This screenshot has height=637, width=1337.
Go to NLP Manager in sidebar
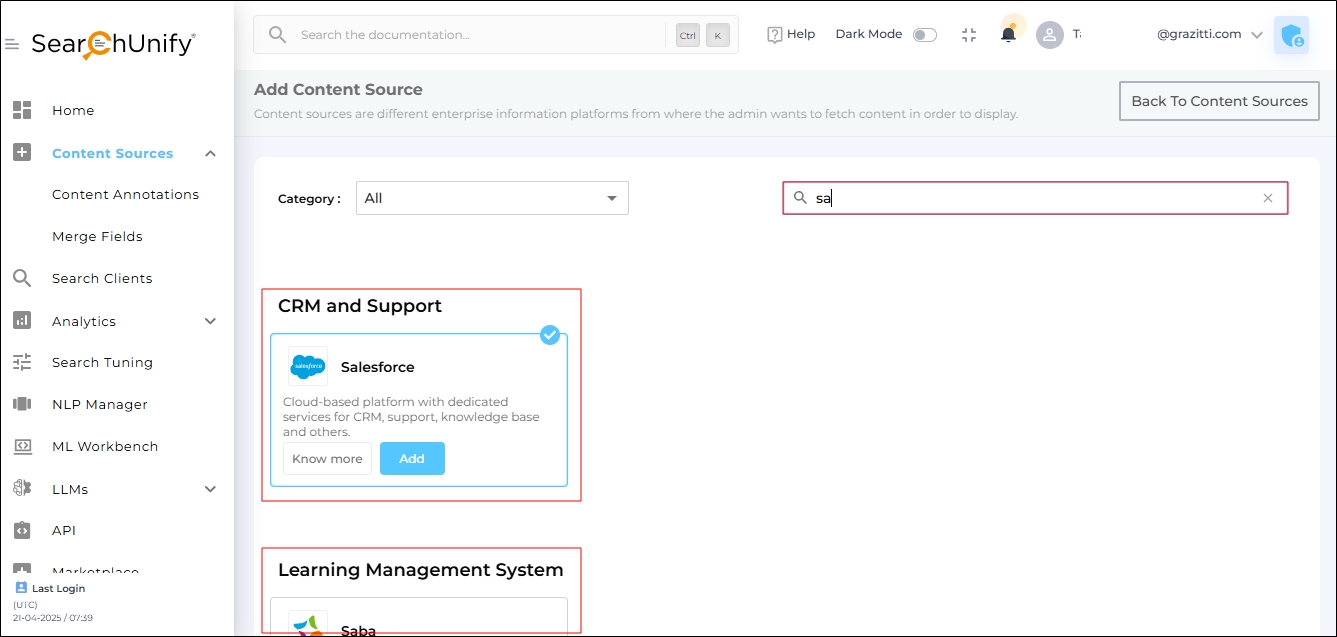pyautogui.click(x=99, y=404)
